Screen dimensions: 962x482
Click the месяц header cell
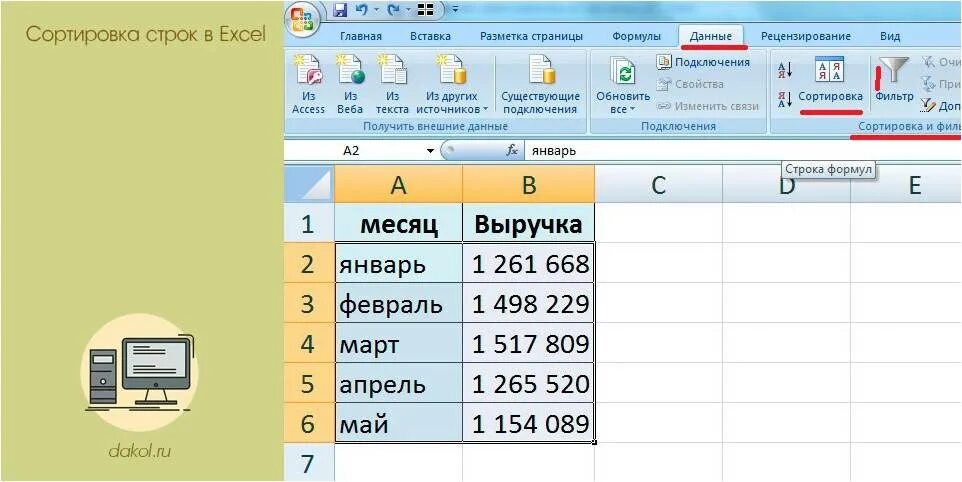399,223
